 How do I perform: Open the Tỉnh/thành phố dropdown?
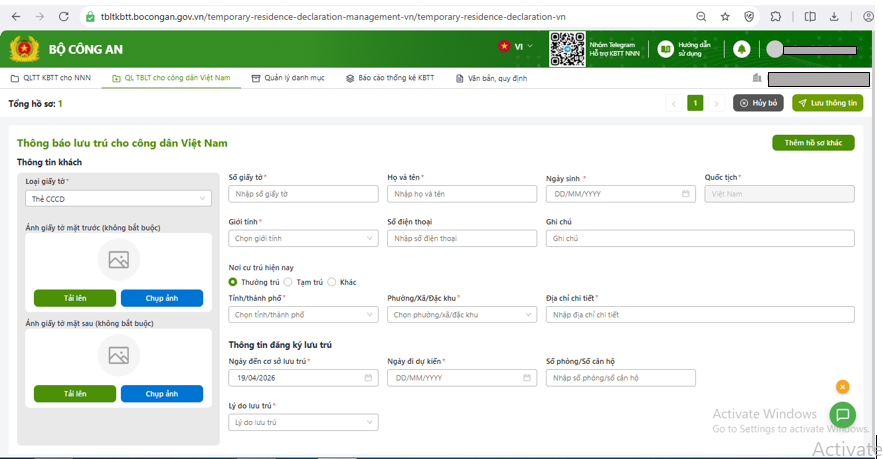[x=303, y=314]
